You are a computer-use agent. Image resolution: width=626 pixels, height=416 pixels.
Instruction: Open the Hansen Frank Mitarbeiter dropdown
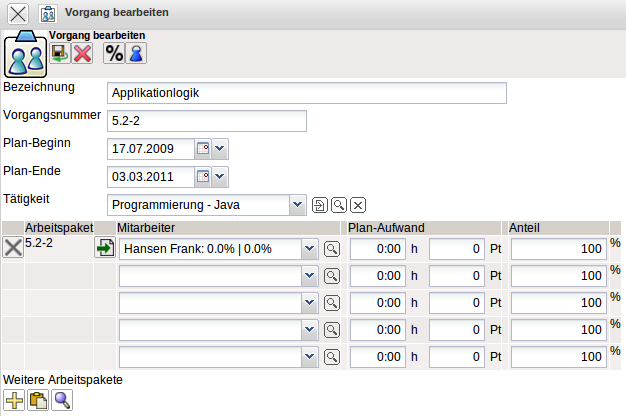[x=309, y=249]
